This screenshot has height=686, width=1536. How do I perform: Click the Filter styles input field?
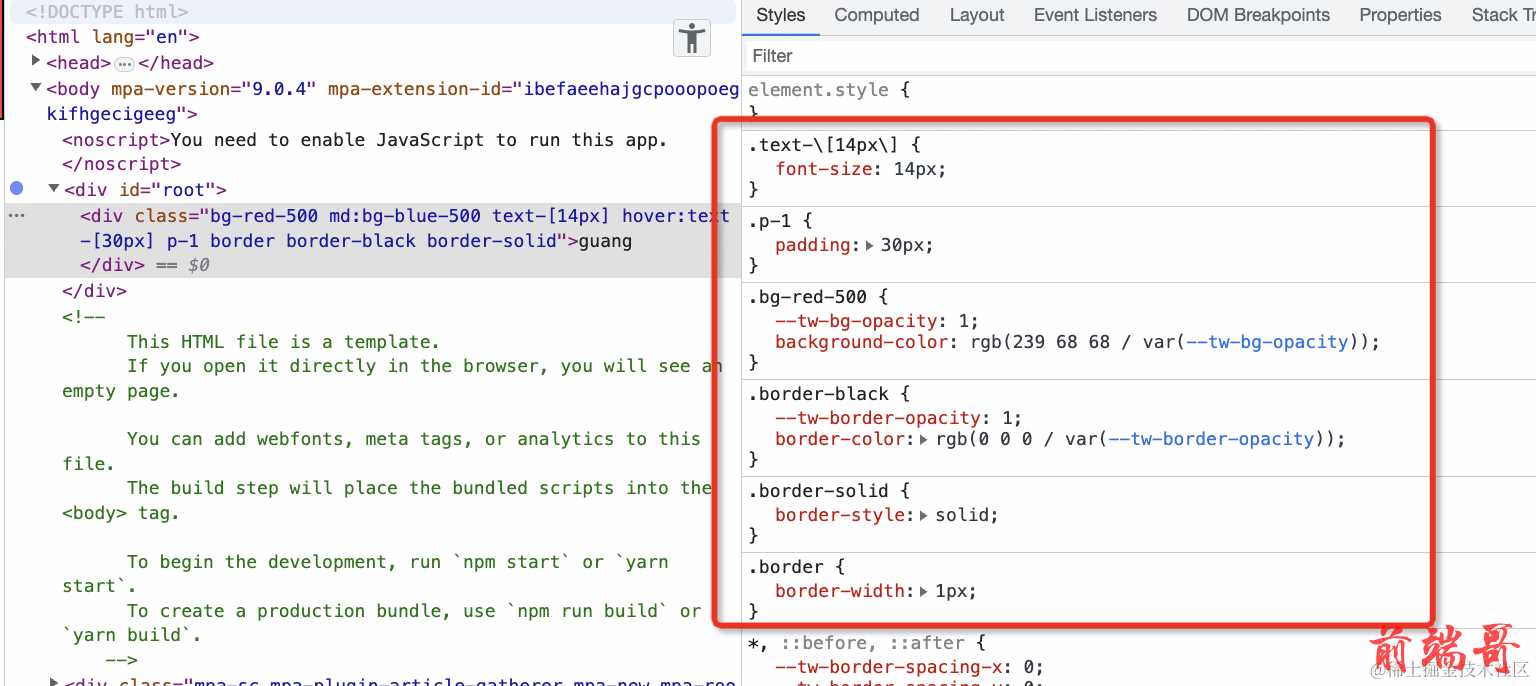click(x=1100, y=56)
